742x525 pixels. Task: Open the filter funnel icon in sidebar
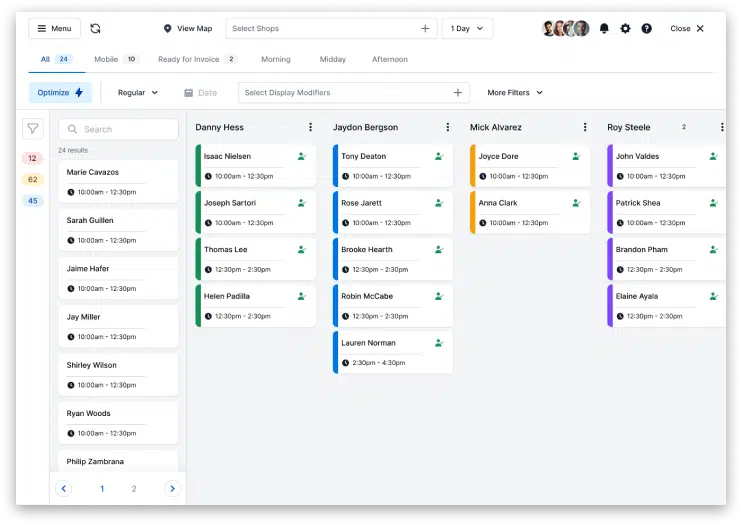[x=33, y=129]
